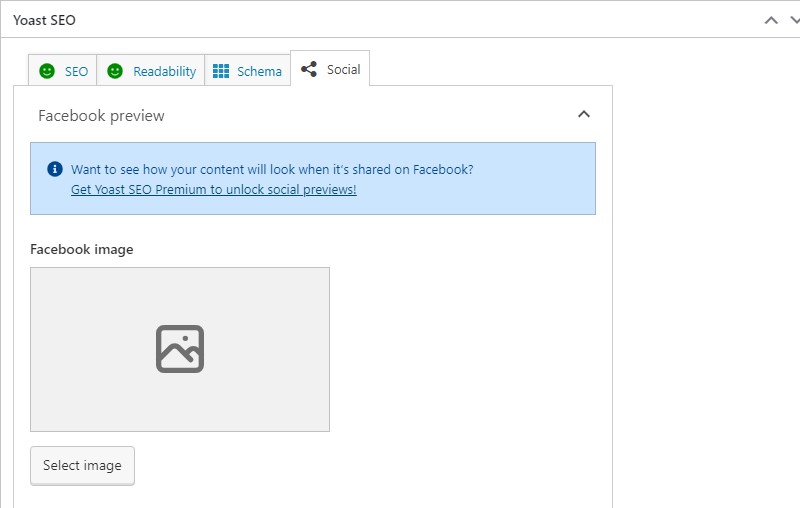
Task: Move the Yoast SEO panel up with arrow
Action: 771,20
